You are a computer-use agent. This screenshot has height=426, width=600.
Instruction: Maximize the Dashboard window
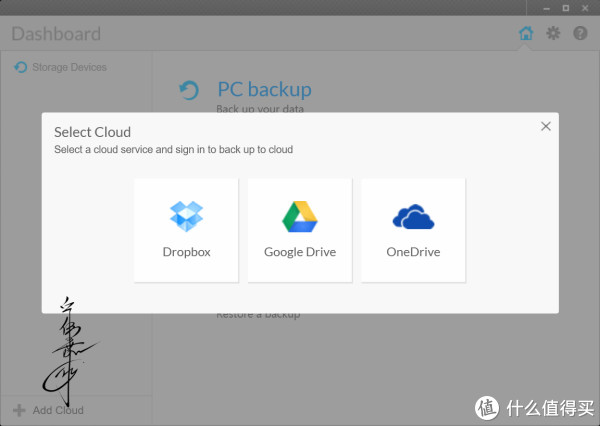566,8
